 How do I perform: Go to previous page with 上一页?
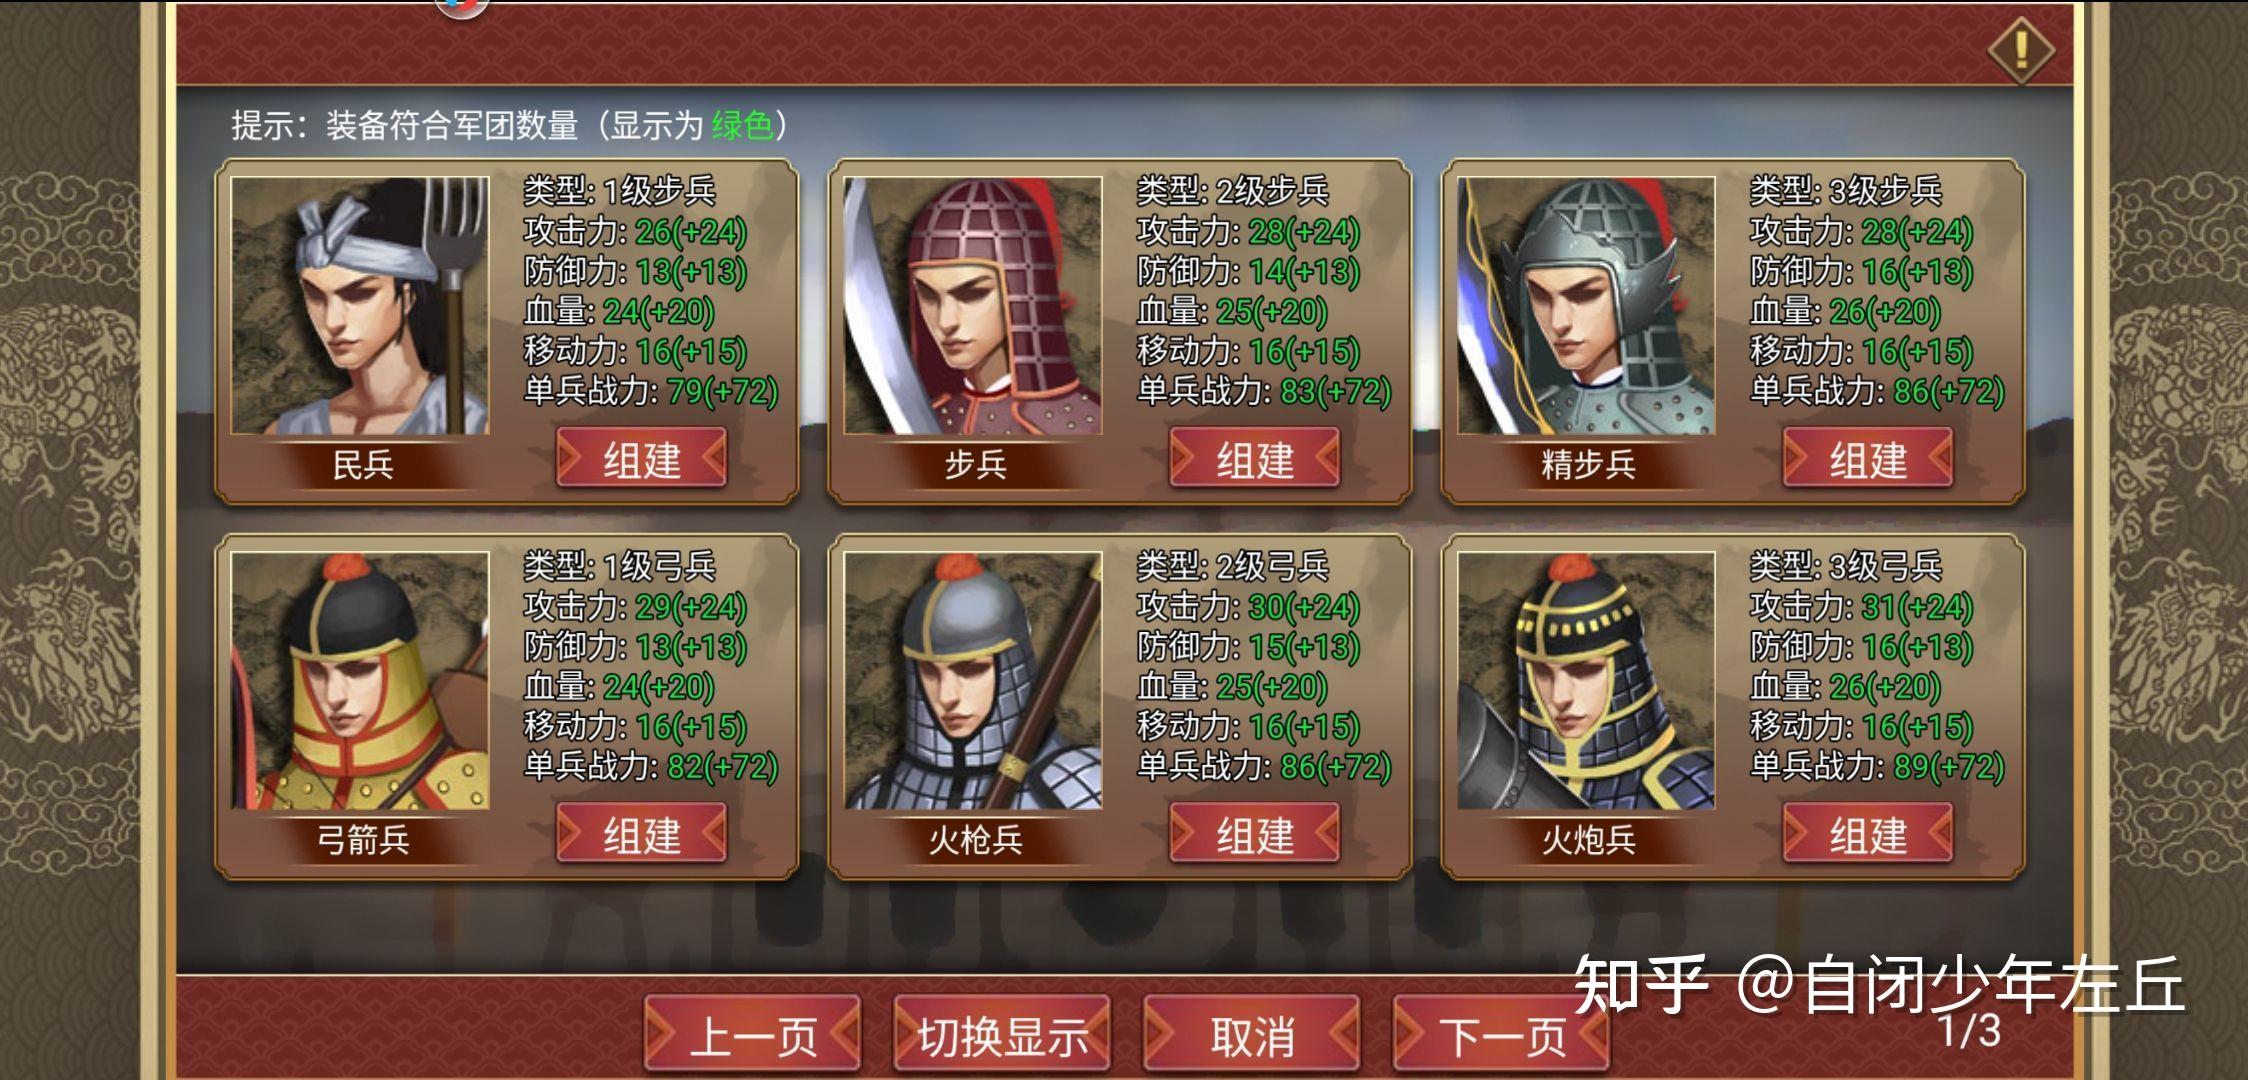(753, 1035)
